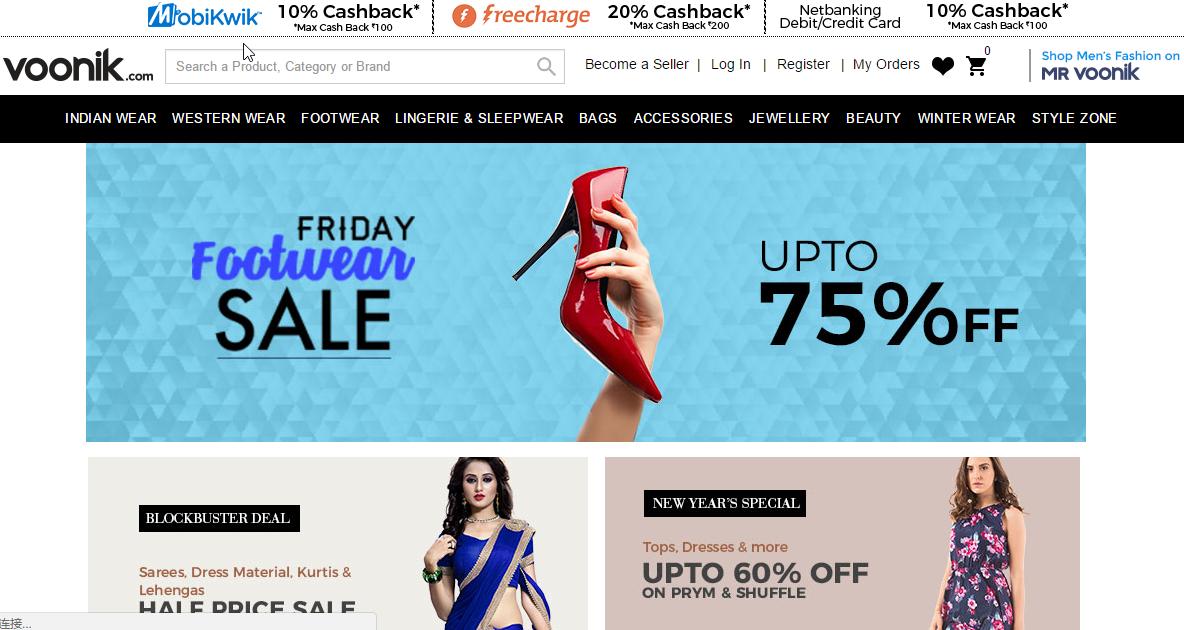Click the Become a Seller link

point(637,64)
